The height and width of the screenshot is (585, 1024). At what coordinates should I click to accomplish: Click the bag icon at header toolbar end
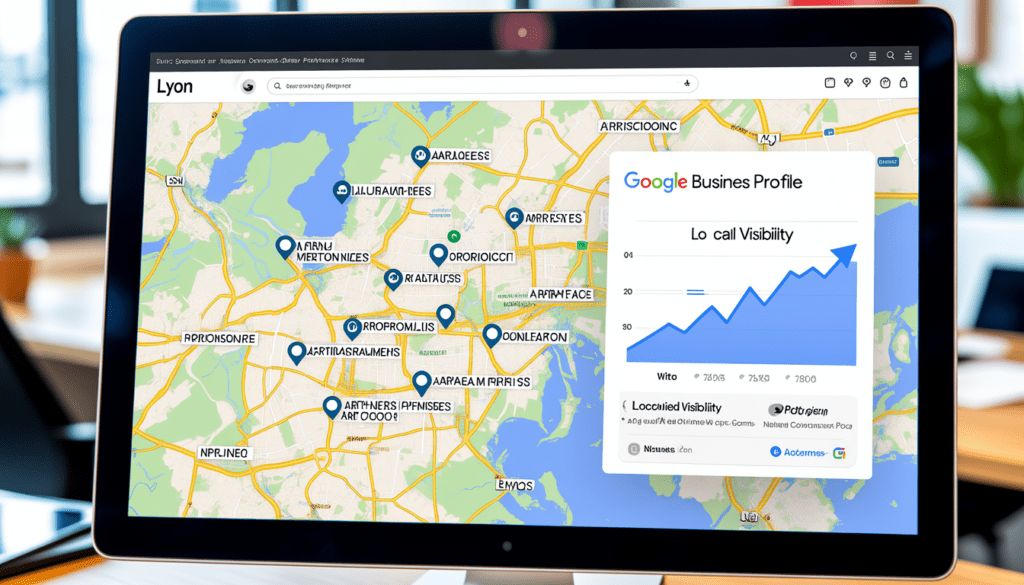(x=904, y=83)
